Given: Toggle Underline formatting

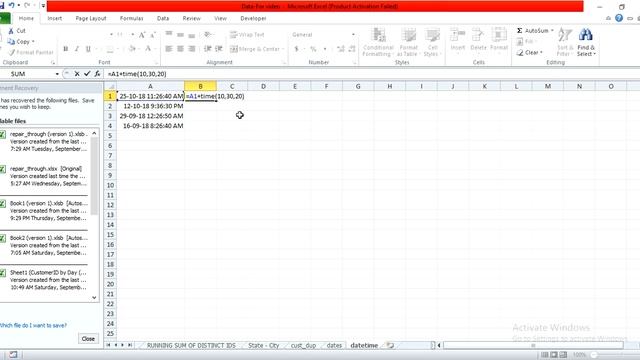Looking at the screenshot, I should (x=88, y=49).
